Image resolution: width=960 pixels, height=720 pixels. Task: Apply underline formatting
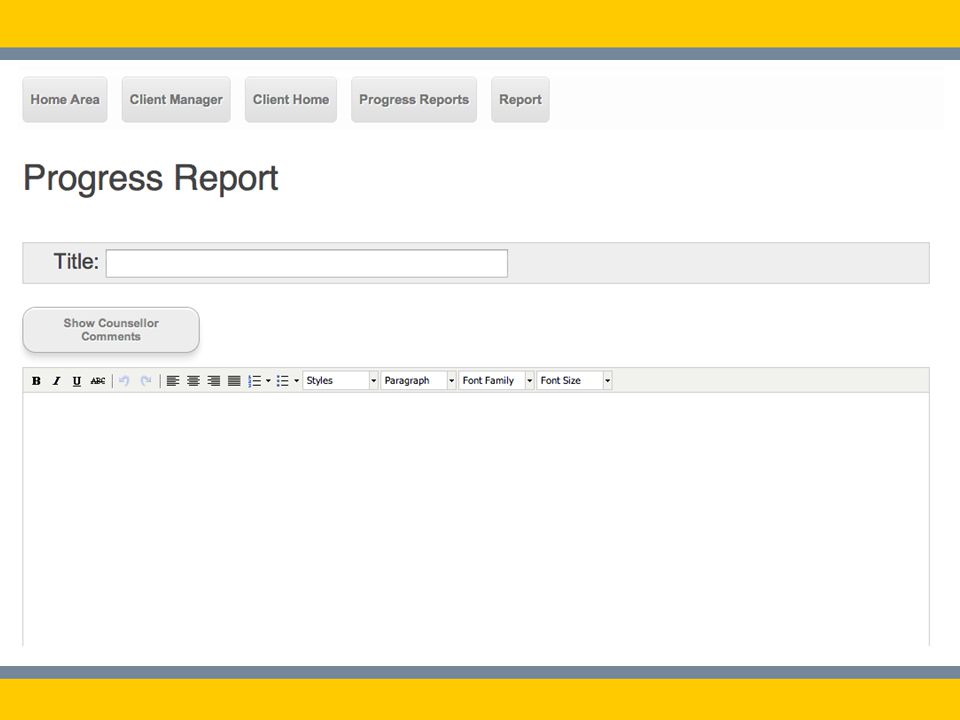[x=77, y=381]
